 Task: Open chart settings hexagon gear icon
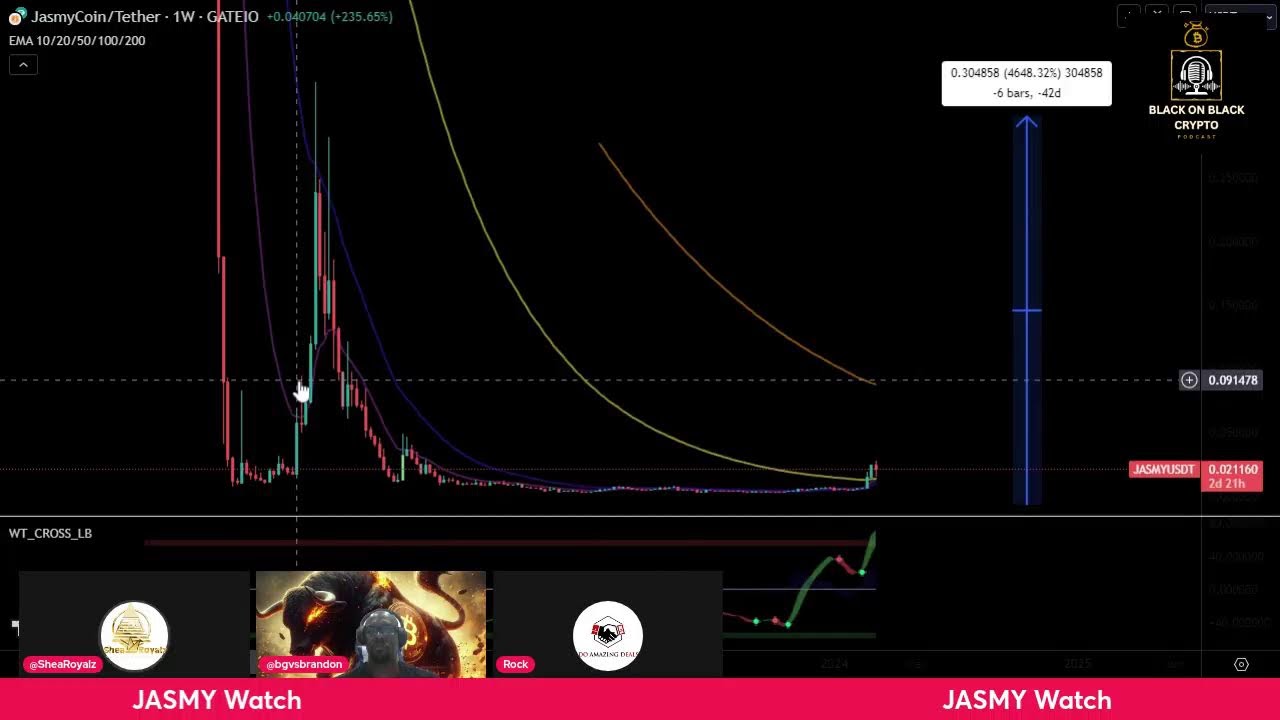(1241, 664)
